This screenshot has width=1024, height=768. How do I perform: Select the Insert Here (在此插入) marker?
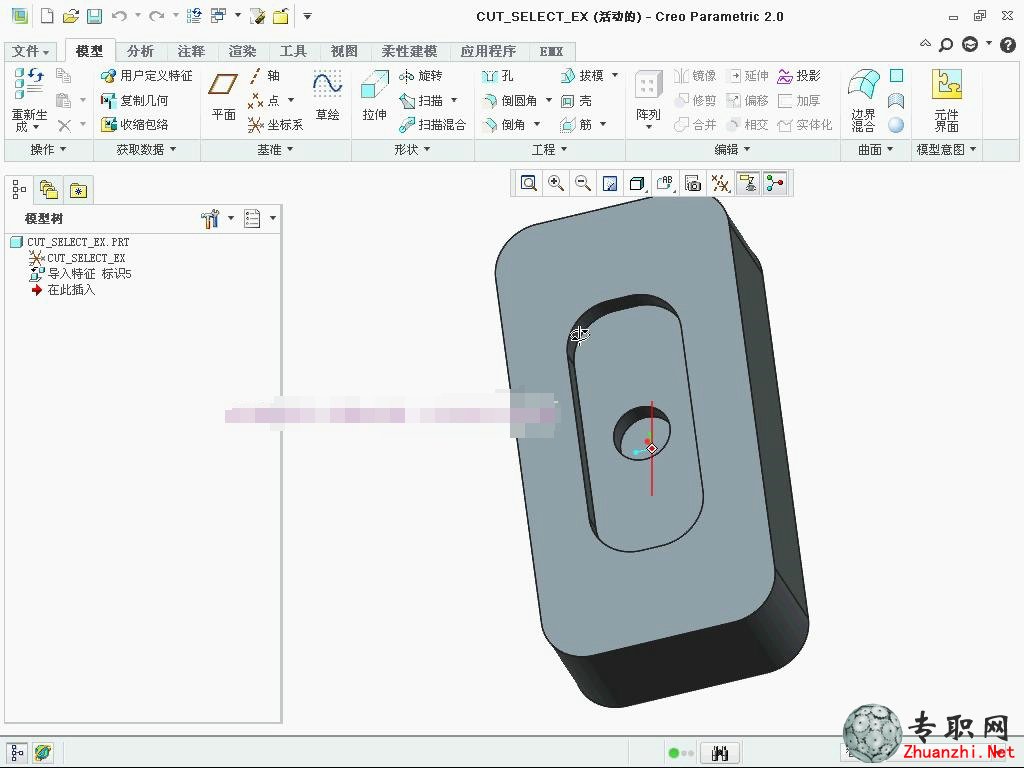tap(63, 289)
